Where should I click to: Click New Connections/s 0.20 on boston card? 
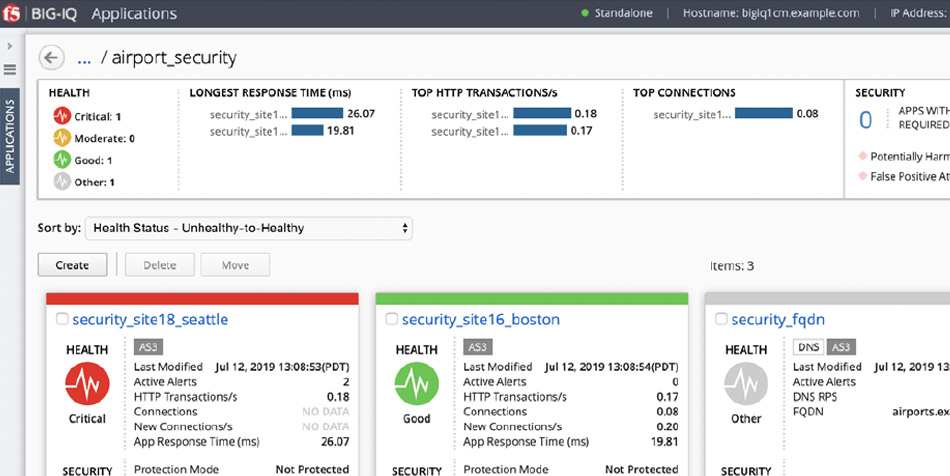(667, 426)
